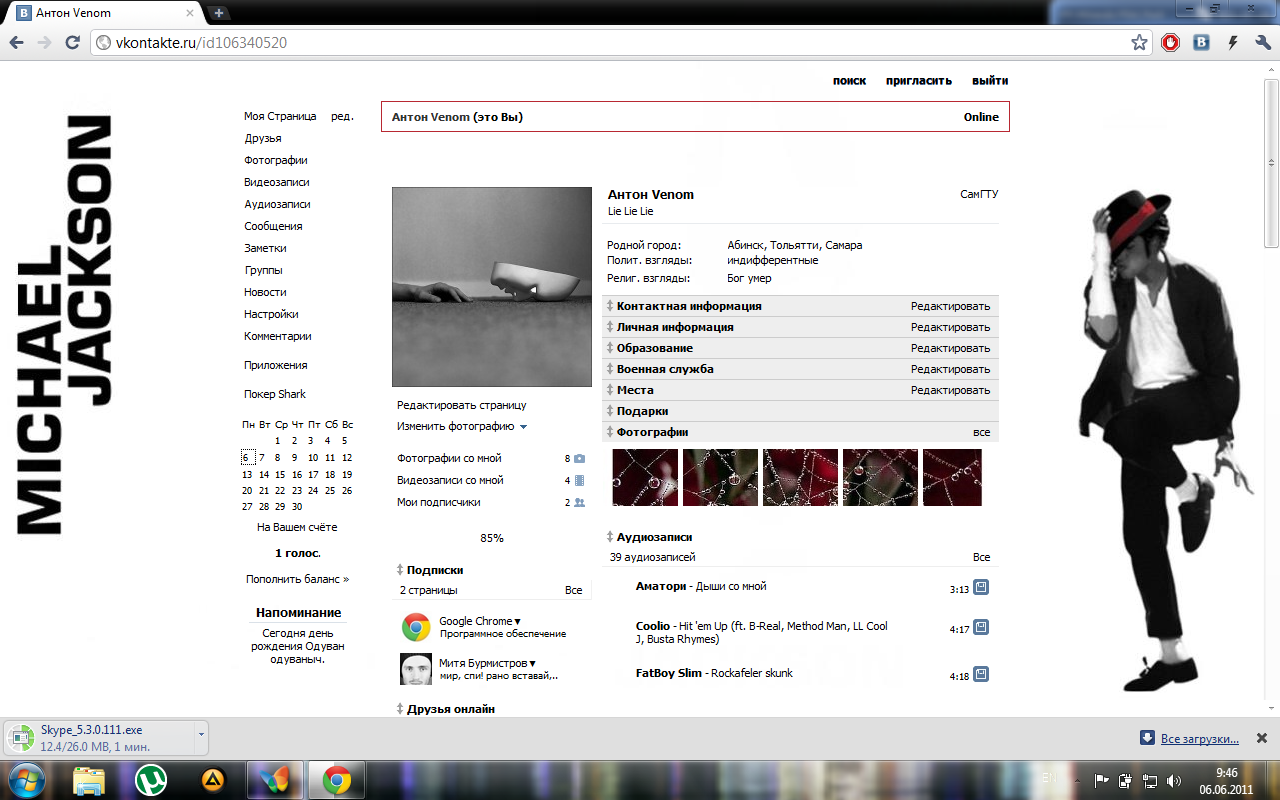Open dropdown next to Google Chrome subscription

pos(517,622)
